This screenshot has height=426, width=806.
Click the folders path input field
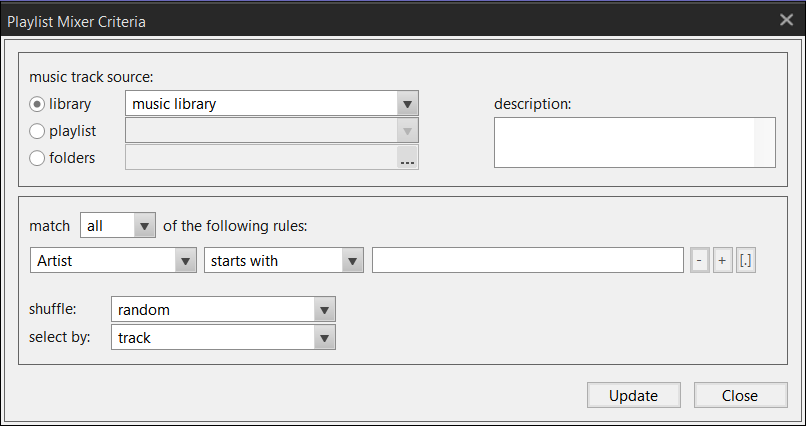coord(260,158)
